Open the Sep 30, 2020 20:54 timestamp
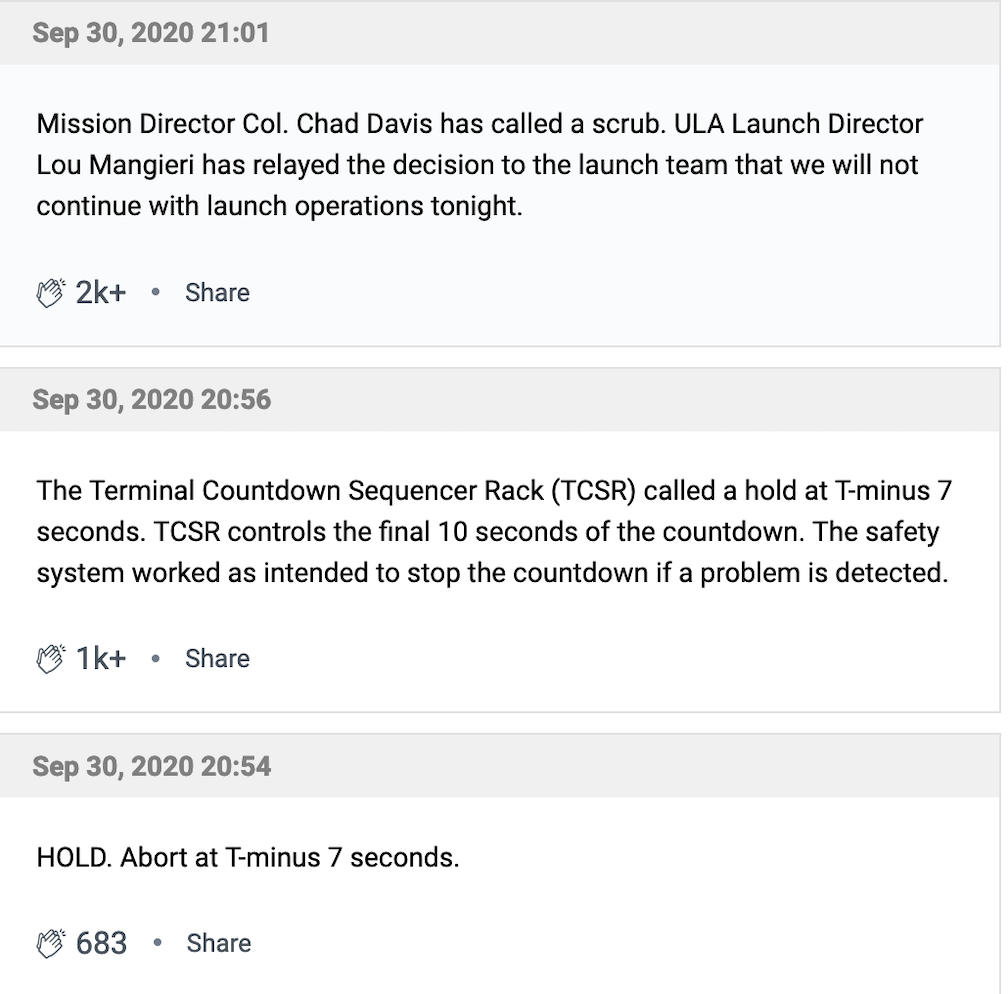The height and width of the screenshot is (994, 1008). tap(151, 767)
